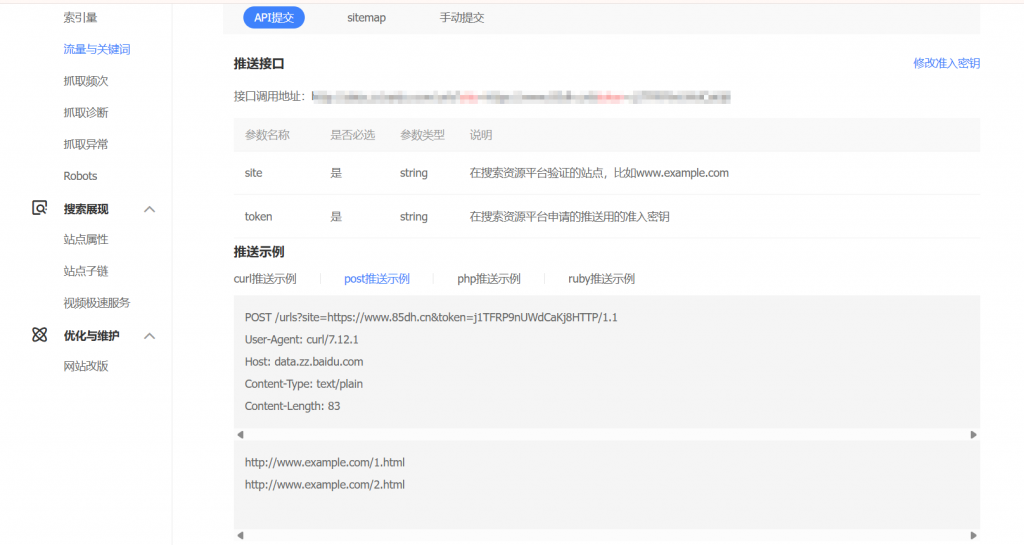Open 抓取诊断 in the sidebar
Viewport: 1024px width, 545px height.
(x=86, y=112)
